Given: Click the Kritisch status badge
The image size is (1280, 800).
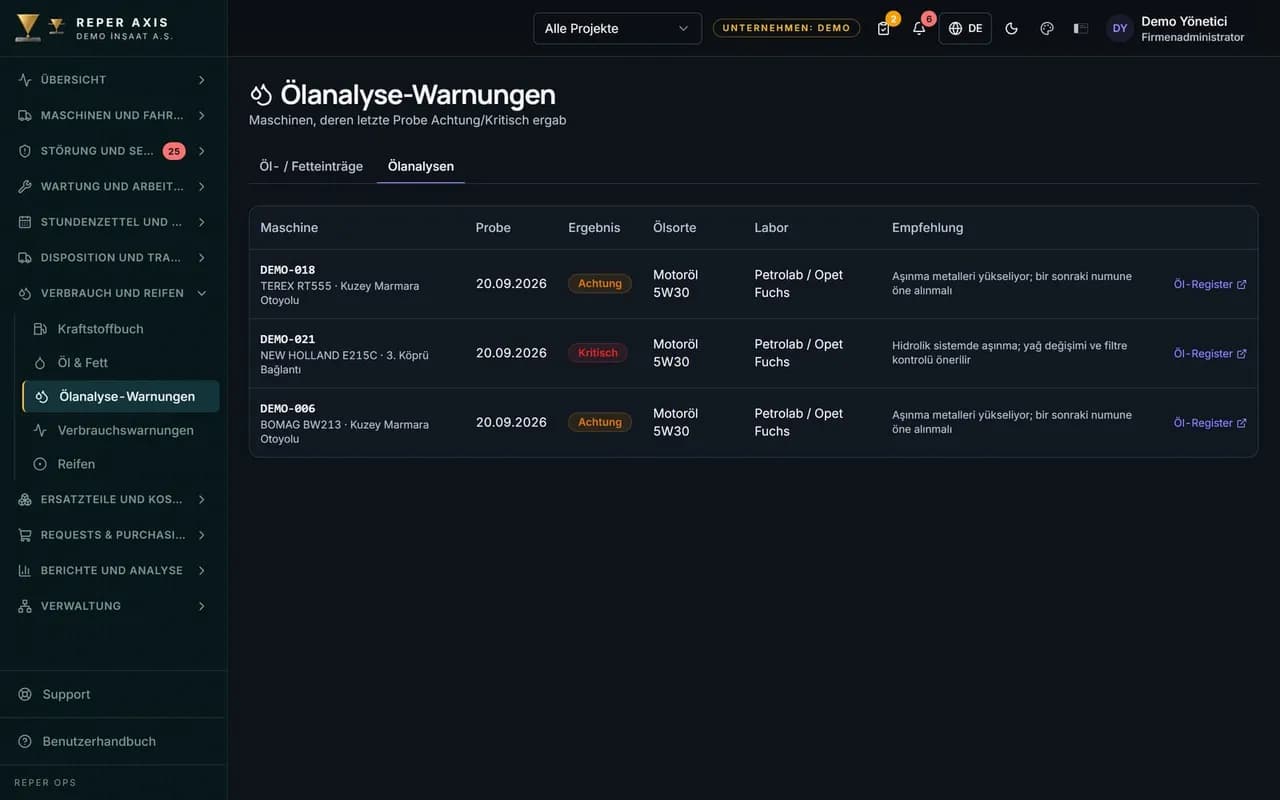Looking at the screenshot, I should [x=598, y=353].
